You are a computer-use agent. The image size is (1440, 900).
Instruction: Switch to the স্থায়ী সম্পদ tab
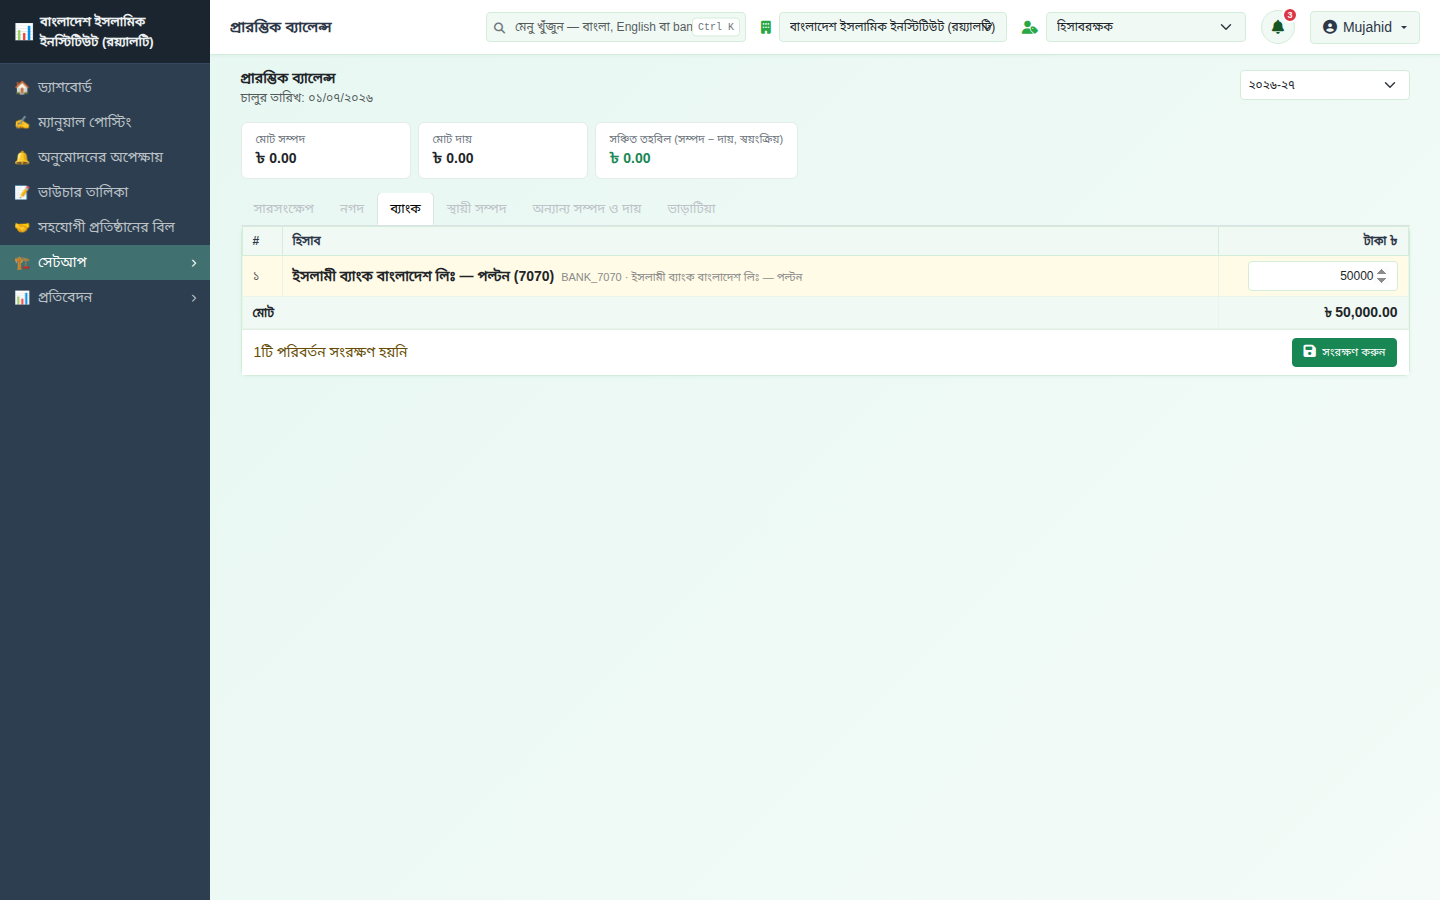point(477,209)
